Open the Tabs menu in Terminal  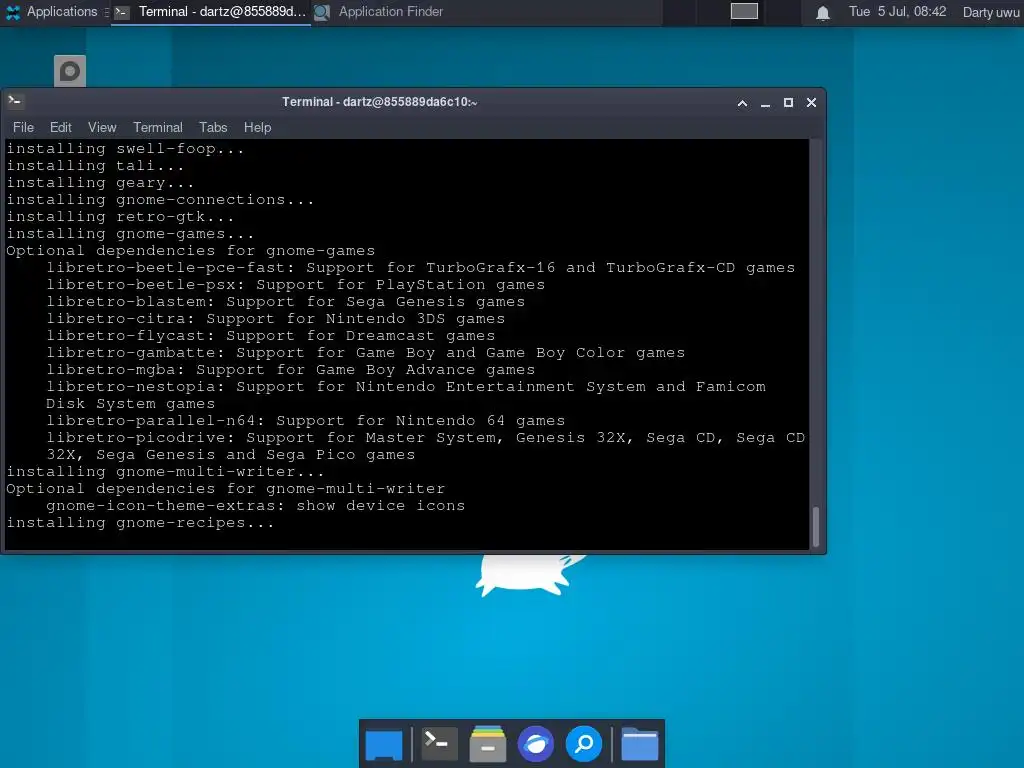213,127
